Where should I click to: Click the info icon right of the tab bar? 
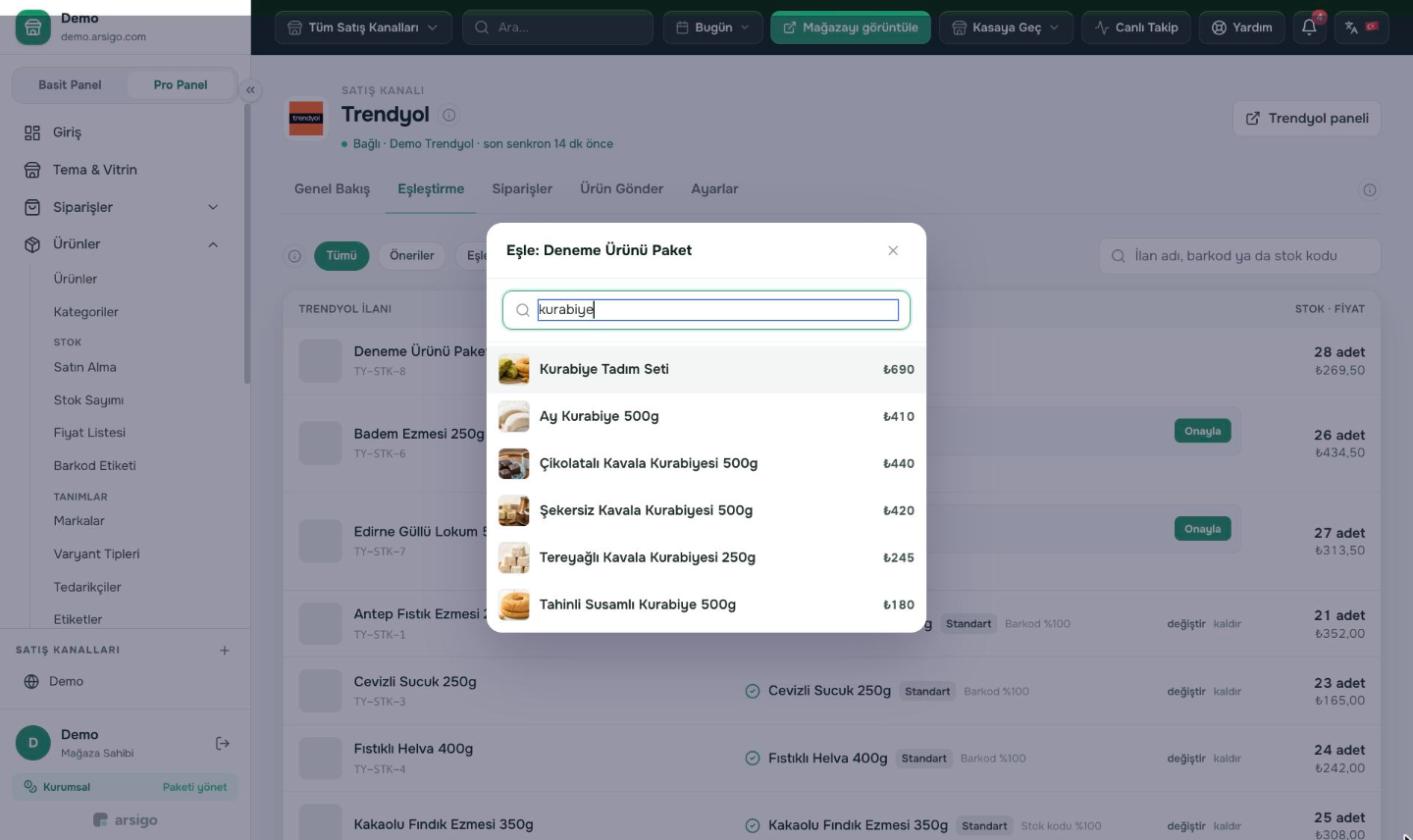click(1369, 190)
